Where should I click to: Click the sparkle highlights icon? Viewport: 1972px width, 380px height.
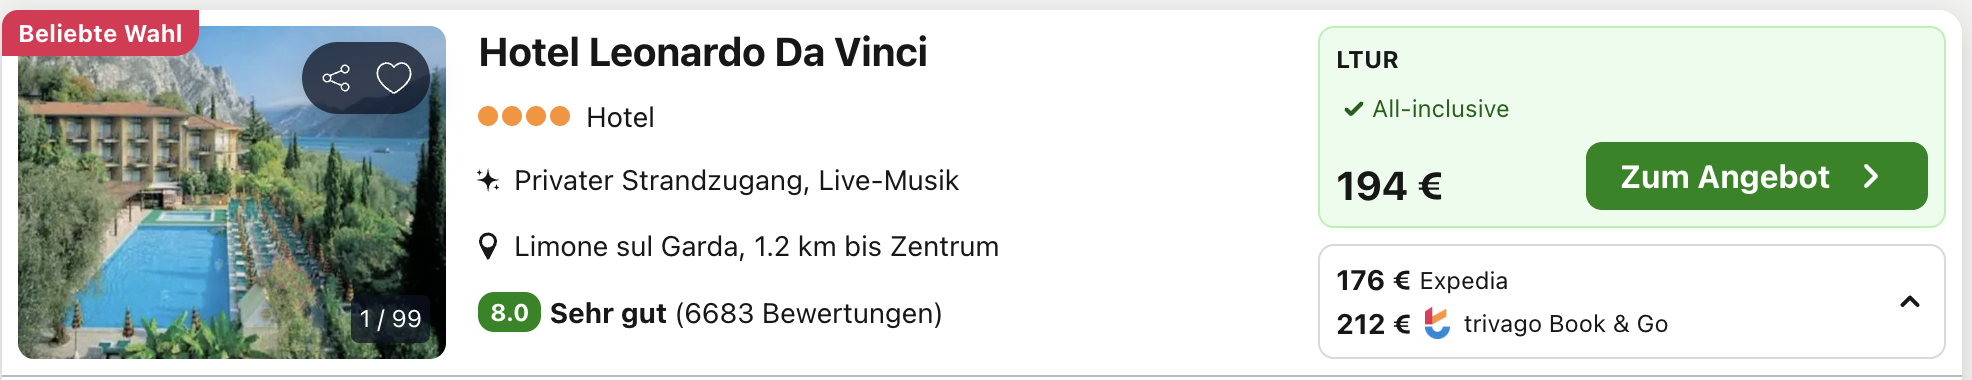[x=488, y=181]
